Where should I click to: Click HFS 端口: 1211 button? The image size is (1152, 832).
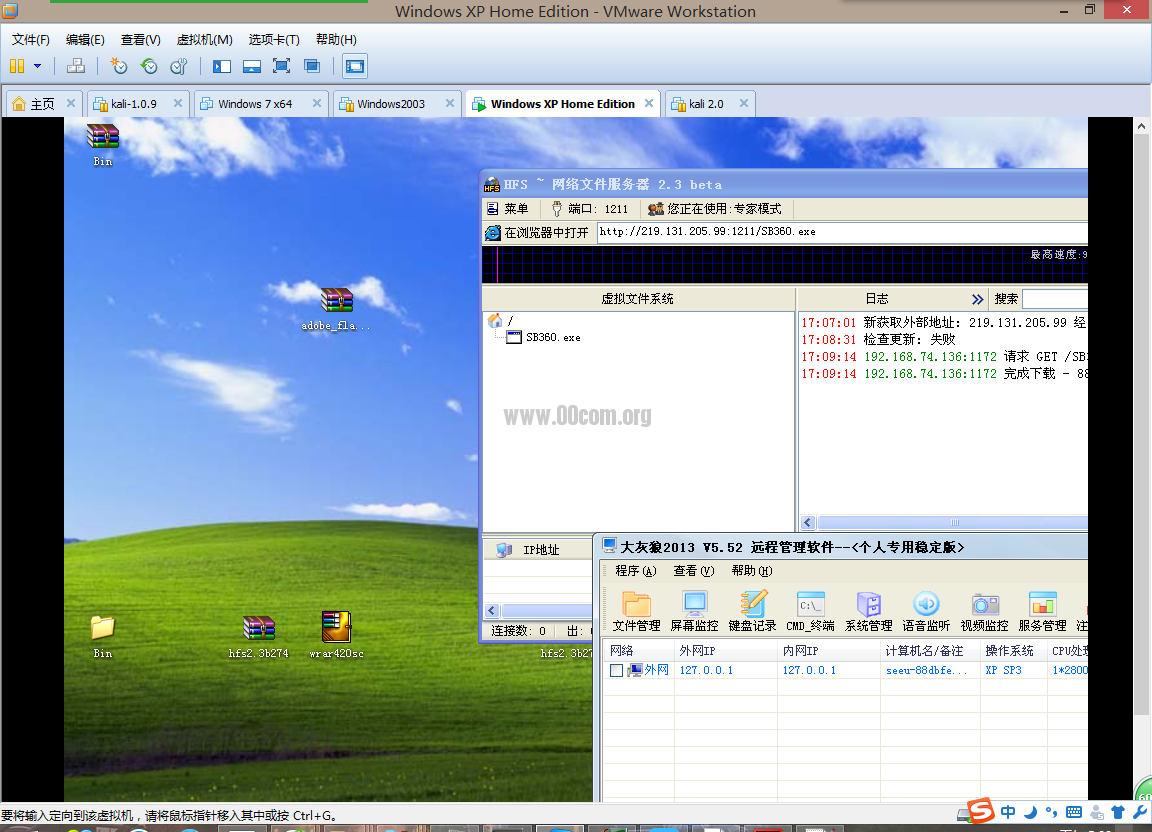point(589,209)
